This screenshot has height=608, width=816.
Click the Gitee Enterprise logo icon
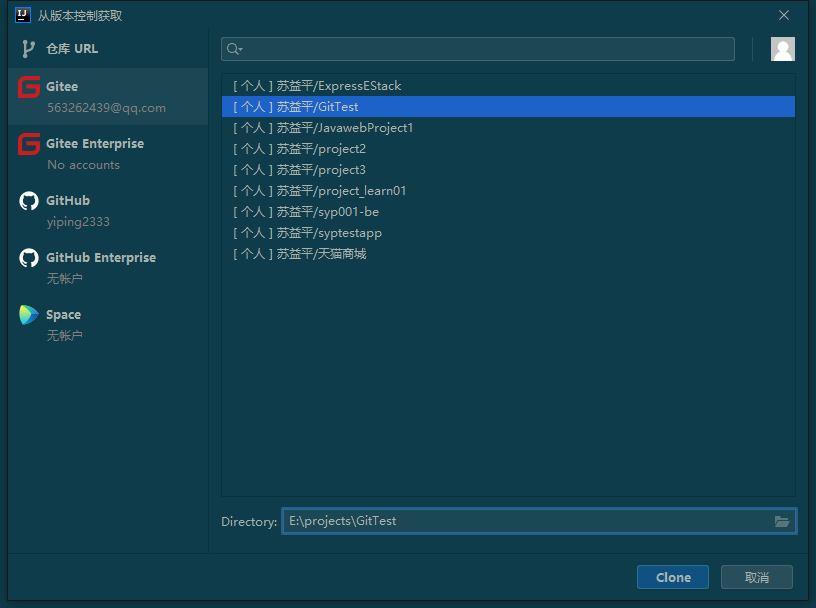[29, 144]
